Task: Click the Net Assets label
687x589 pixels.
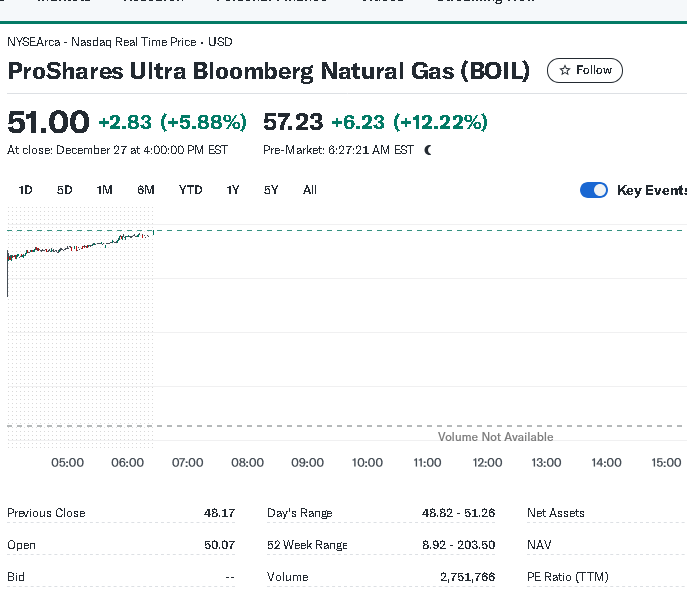Action: (556, 513)
